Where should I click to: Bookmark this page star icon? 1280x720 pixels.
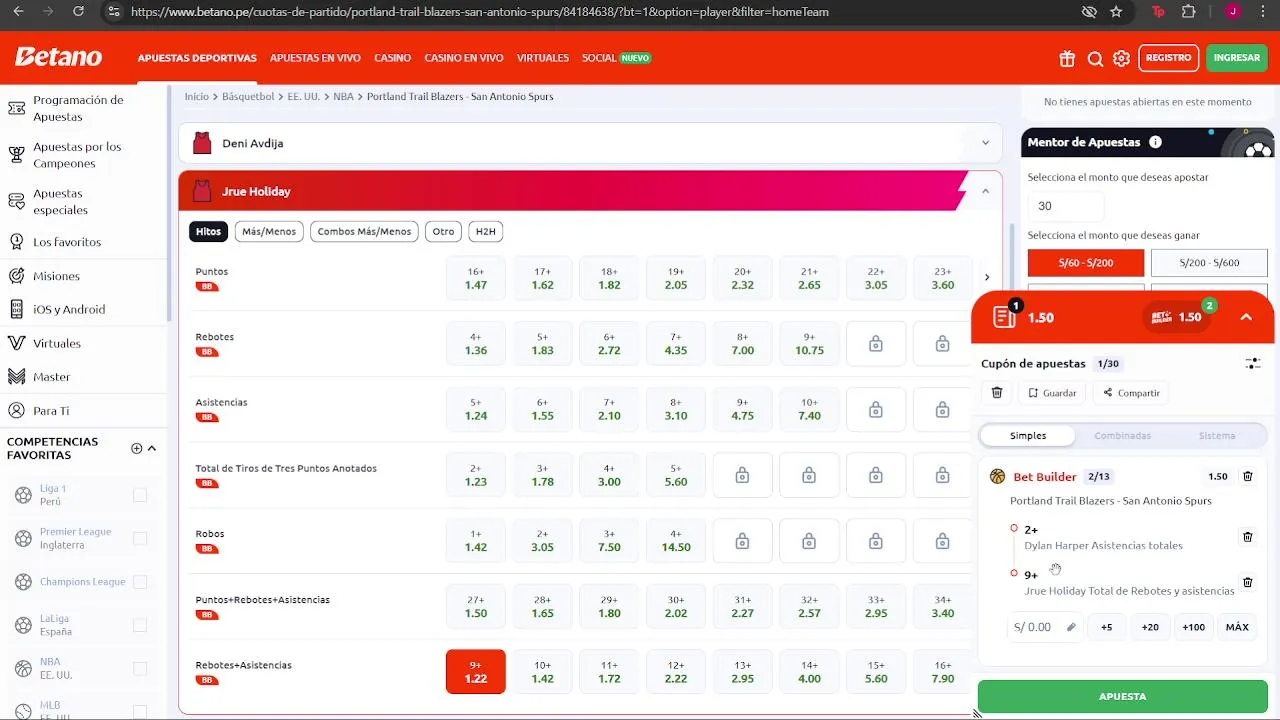tap(1116, 12)
